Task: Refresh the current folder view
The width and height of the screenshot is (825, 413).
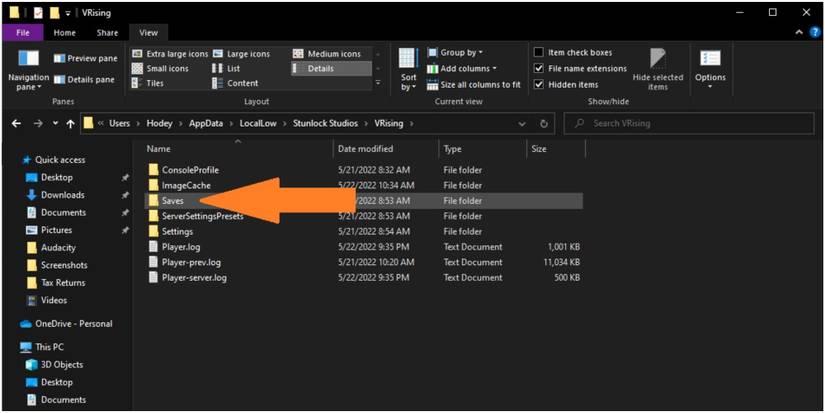Action: [544, 124]
